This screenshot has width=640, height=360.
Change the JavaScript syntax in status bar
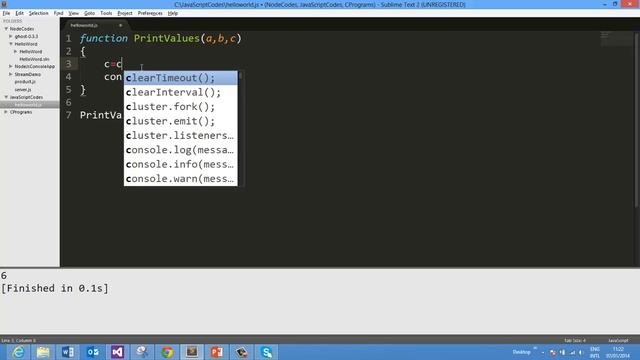[618, 340]
